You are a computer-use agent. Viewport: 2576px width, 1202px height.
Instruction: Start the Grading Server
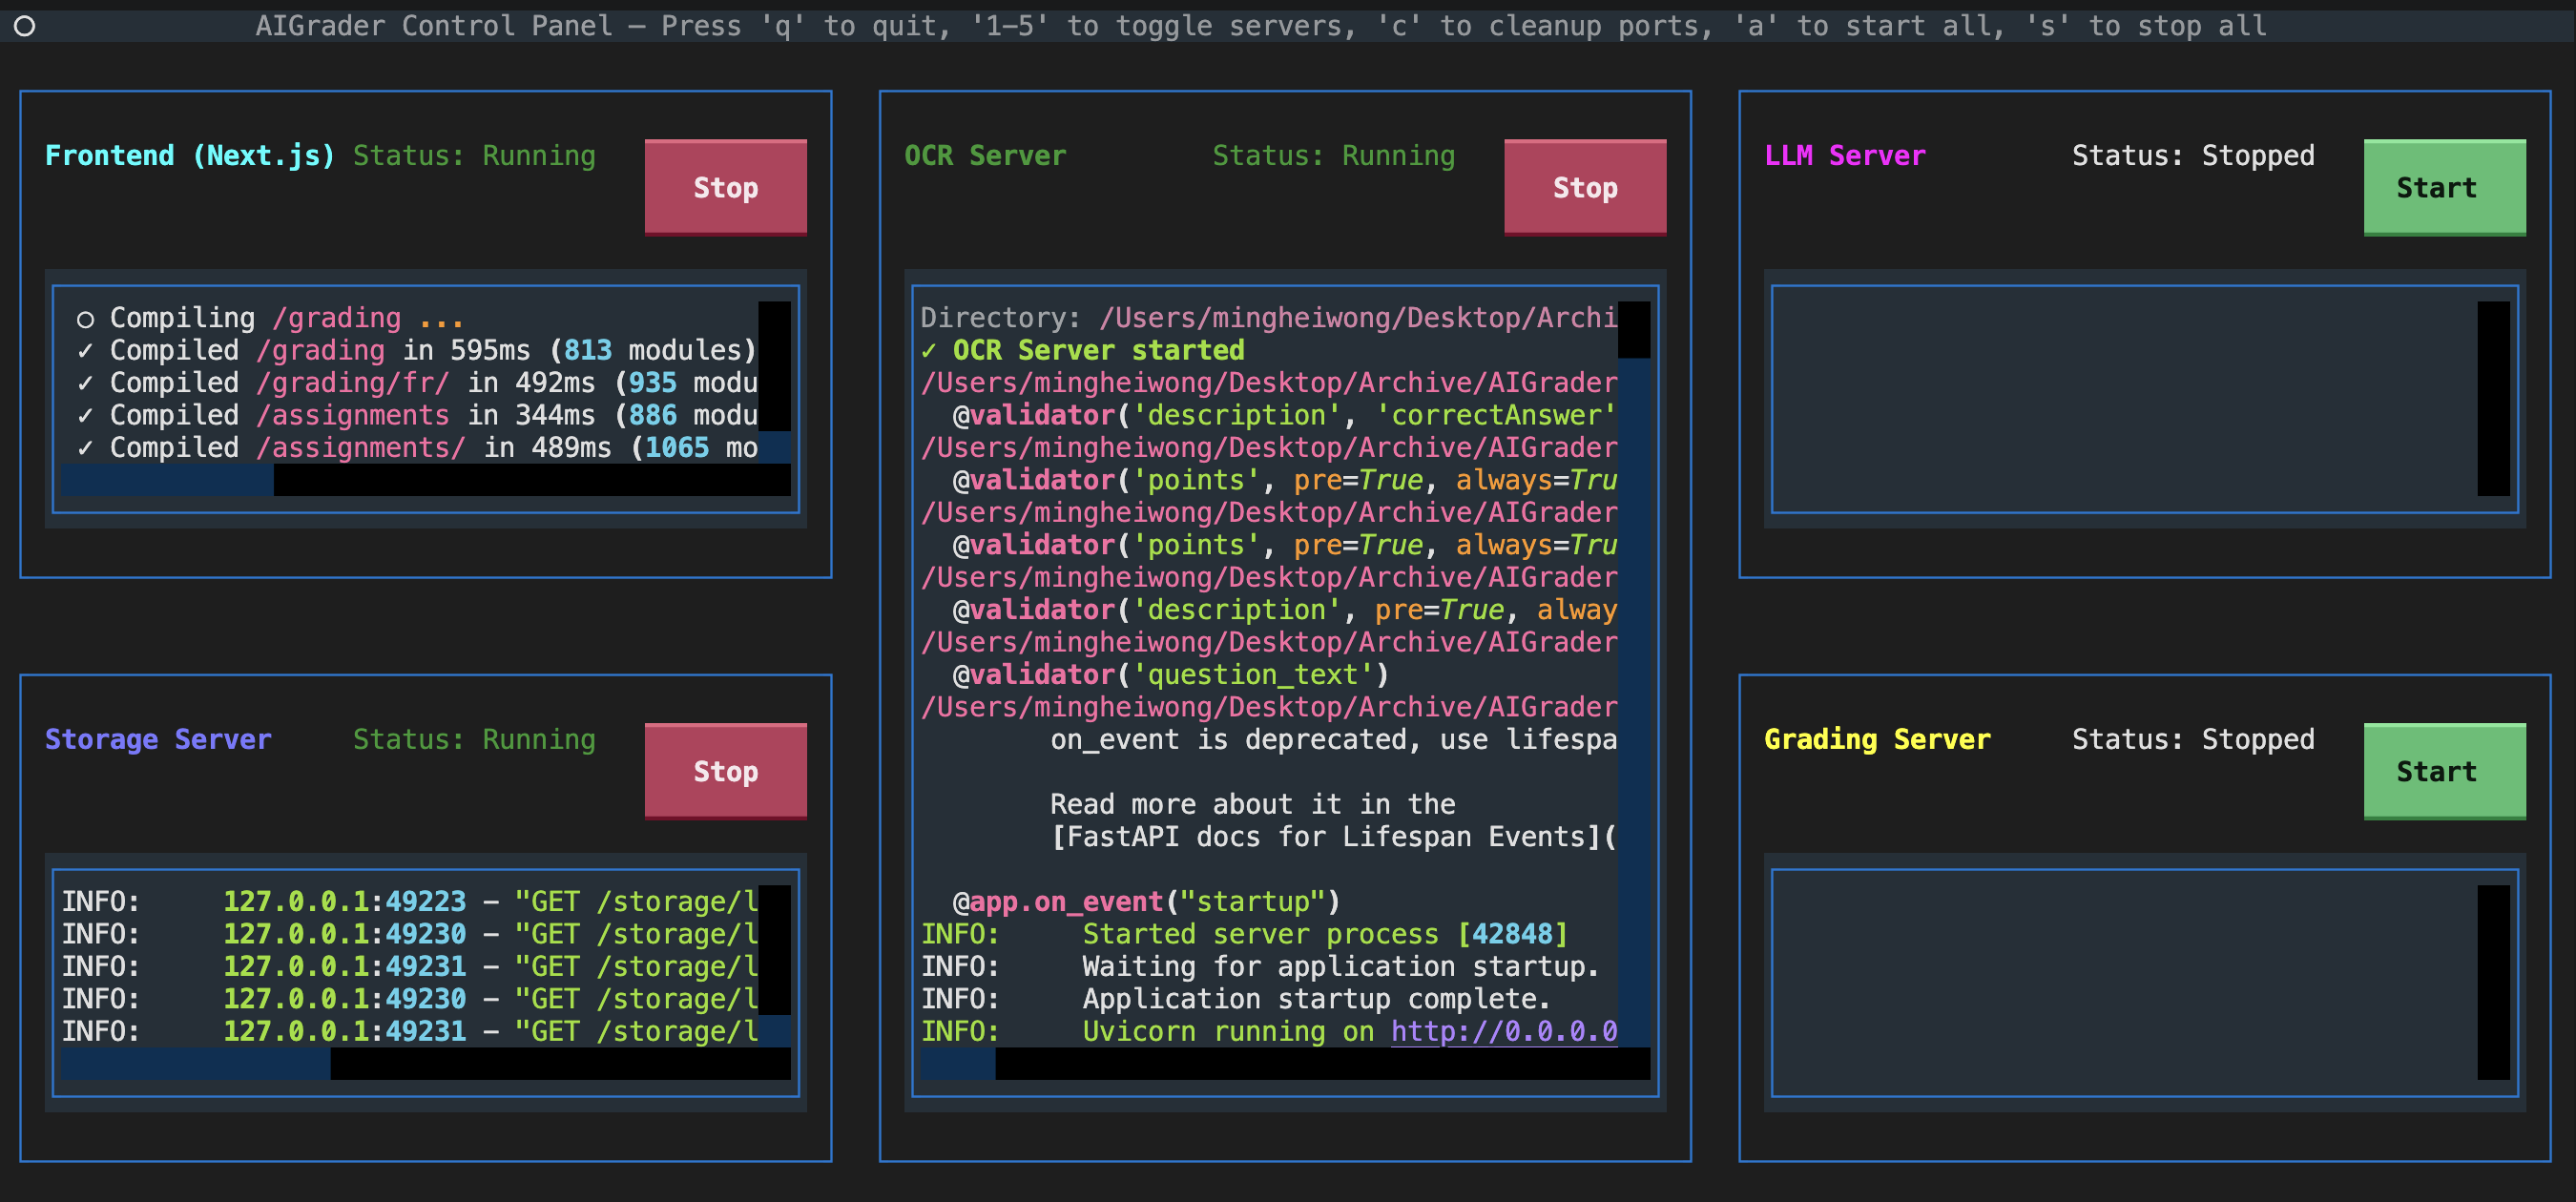point(2444,771)
